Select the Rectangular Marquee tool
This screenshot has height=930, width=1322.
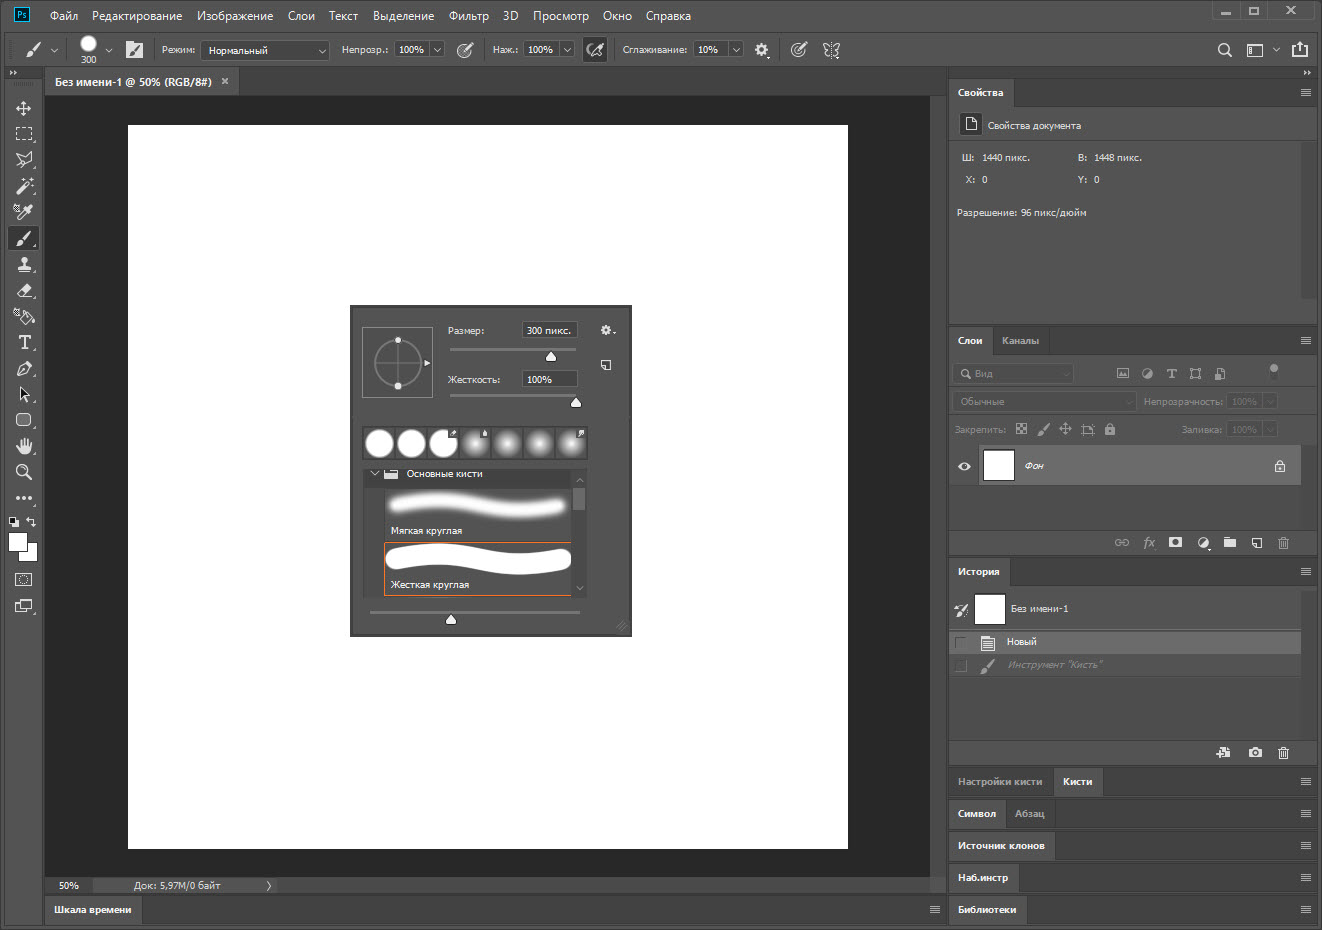(x=24, y=134)
